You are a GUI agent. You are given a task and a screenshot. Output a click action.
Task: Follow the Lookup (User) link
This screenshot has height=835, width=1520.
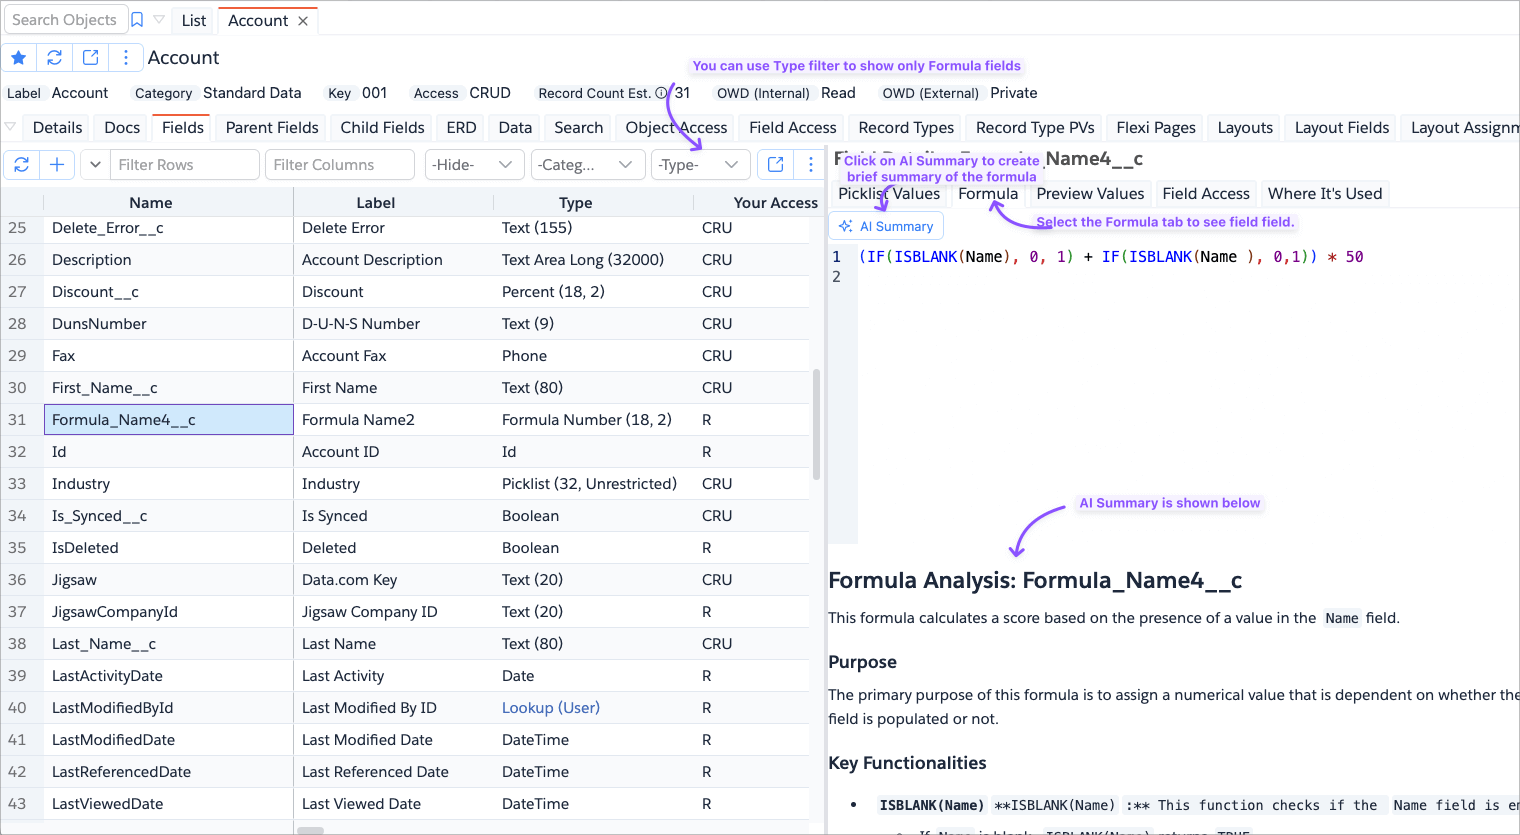coord(550,708)
